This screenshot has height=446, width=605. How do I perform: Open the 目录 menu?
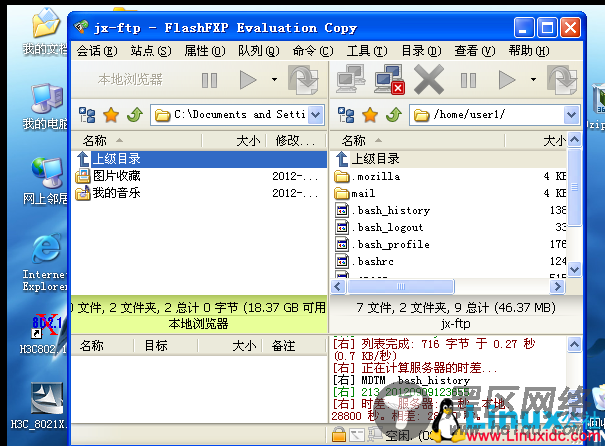tap(421, 51)
